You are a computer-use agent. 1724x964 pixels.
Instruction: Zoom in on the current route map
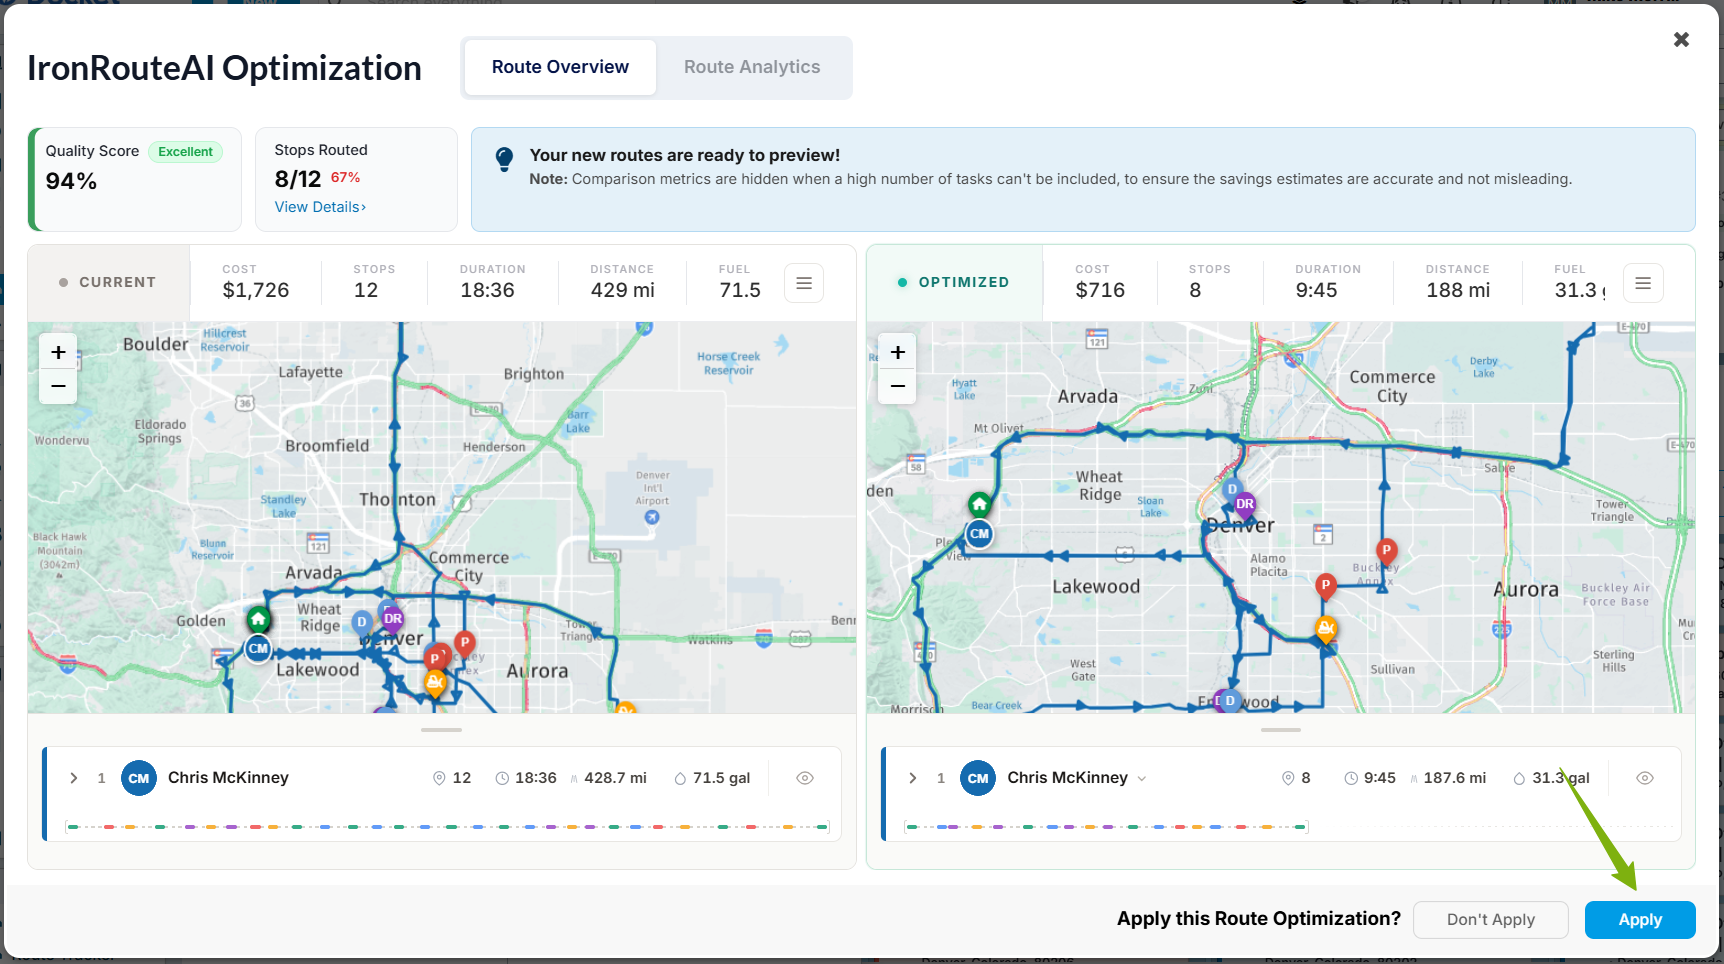pos(58,352)
